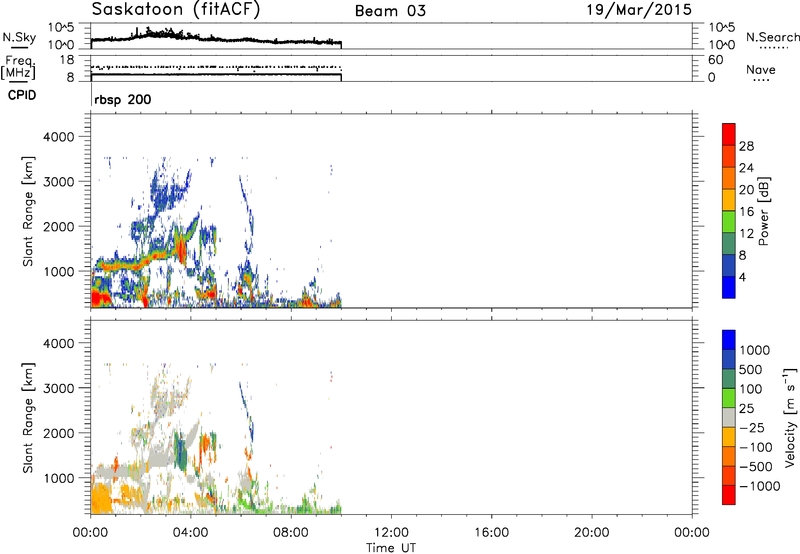Click the sky noise trace in top panel
Screen dimensions: 800x554
coord(216,38)
